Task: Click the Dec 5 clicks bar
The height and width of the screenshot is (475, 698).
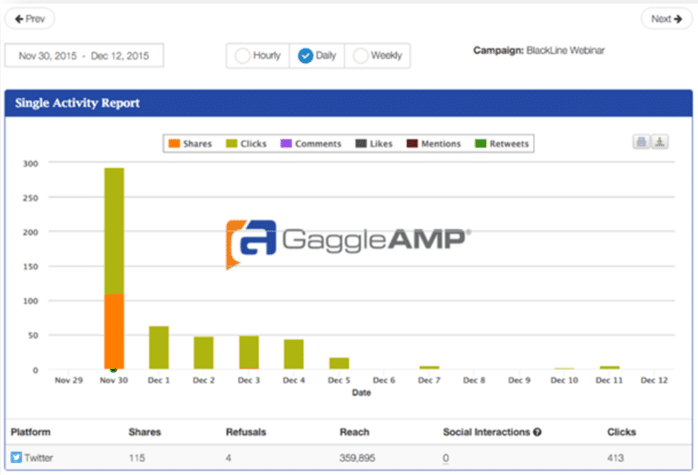Action: tap(339, 363)
